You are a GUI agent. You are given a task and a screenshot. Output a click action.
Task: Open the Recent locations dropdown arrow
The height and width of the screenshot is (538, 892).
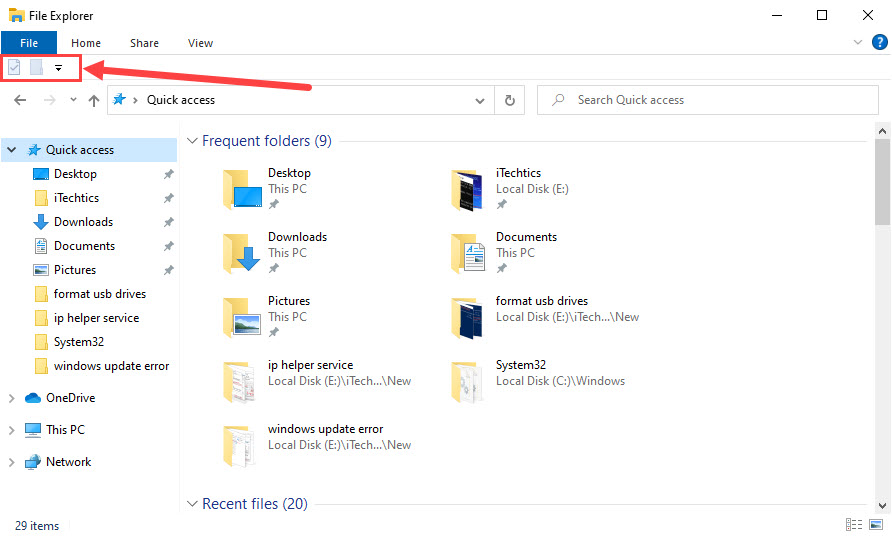coord(74,100)
